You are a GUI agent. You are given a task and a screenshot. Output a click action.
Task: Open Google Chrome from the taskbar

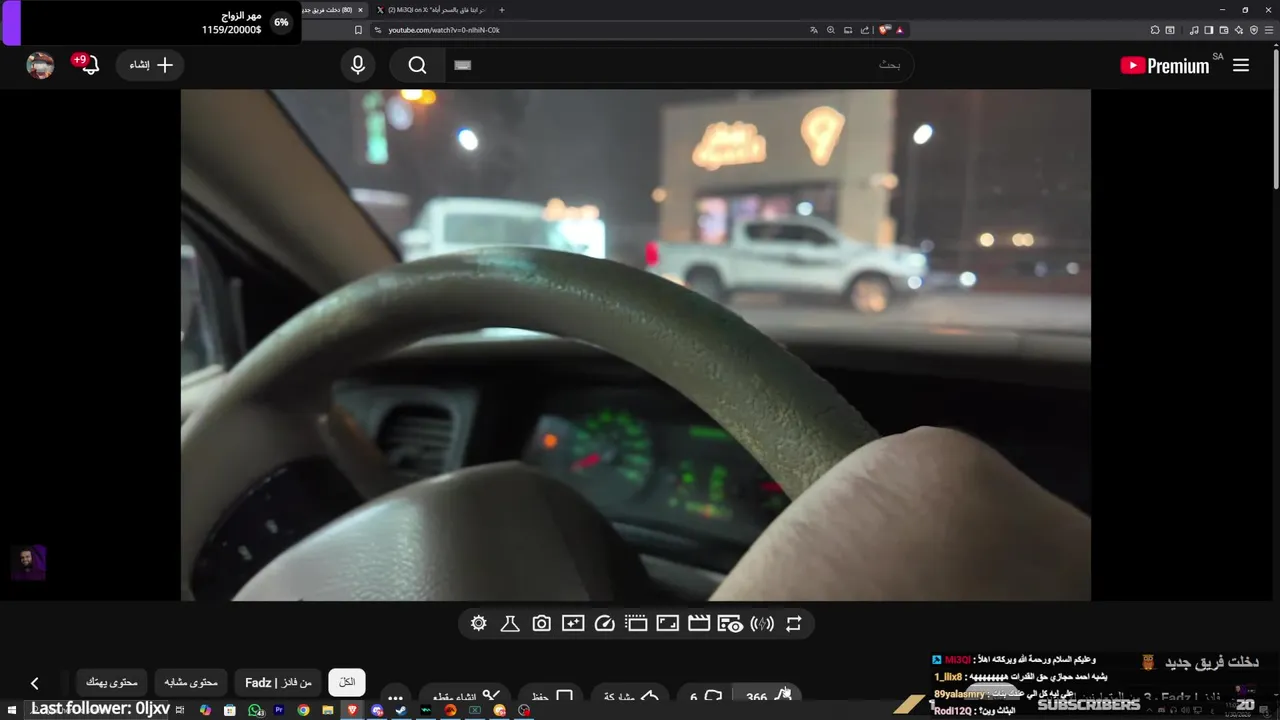[303, 710]
